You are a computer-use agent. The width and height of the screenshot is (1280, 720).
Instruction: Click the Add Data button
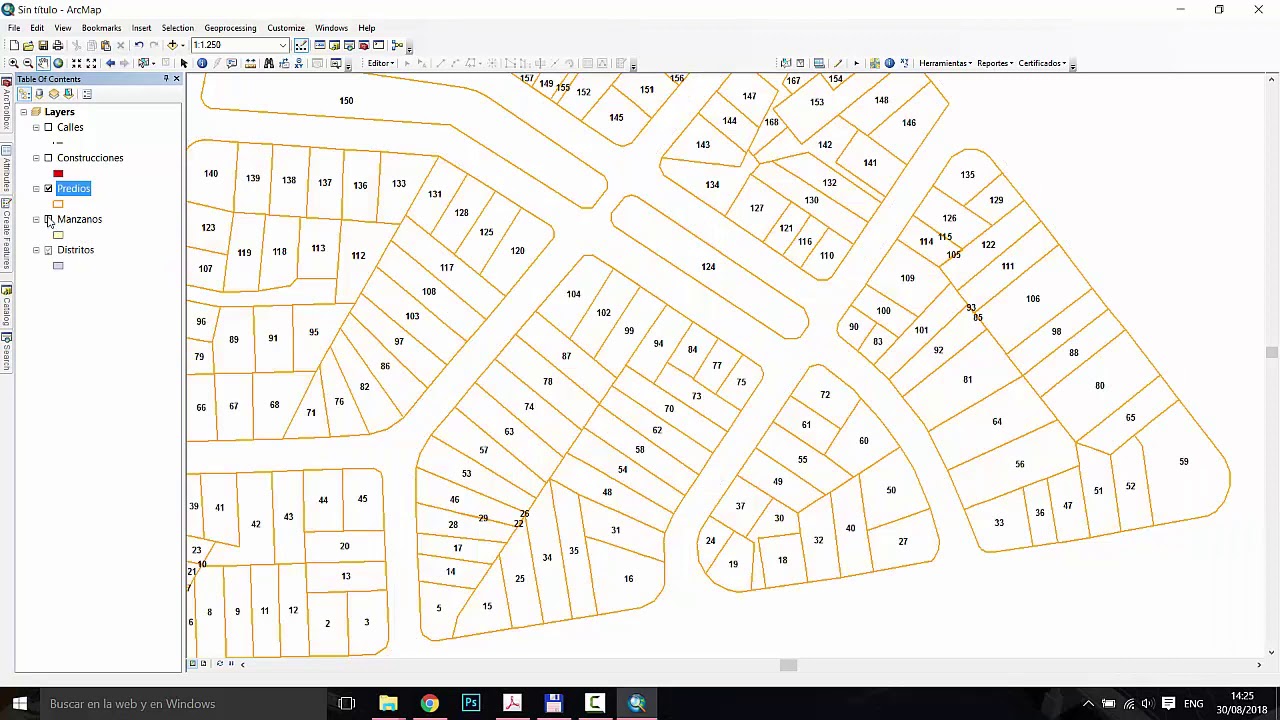point(172,45)
